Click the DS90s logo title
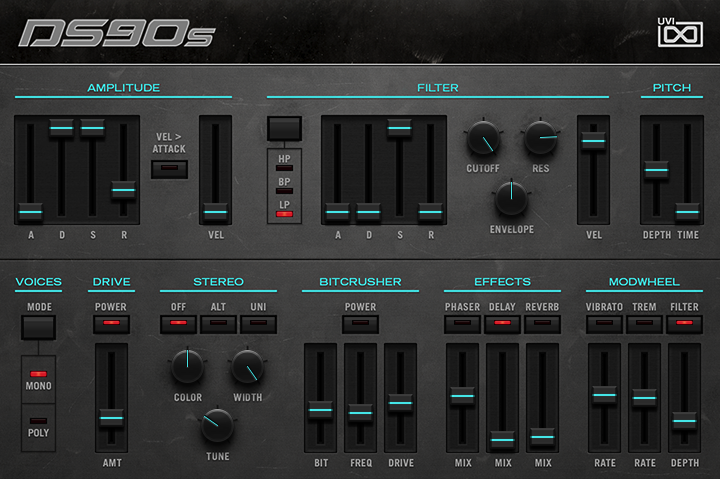 coord(117,33)
